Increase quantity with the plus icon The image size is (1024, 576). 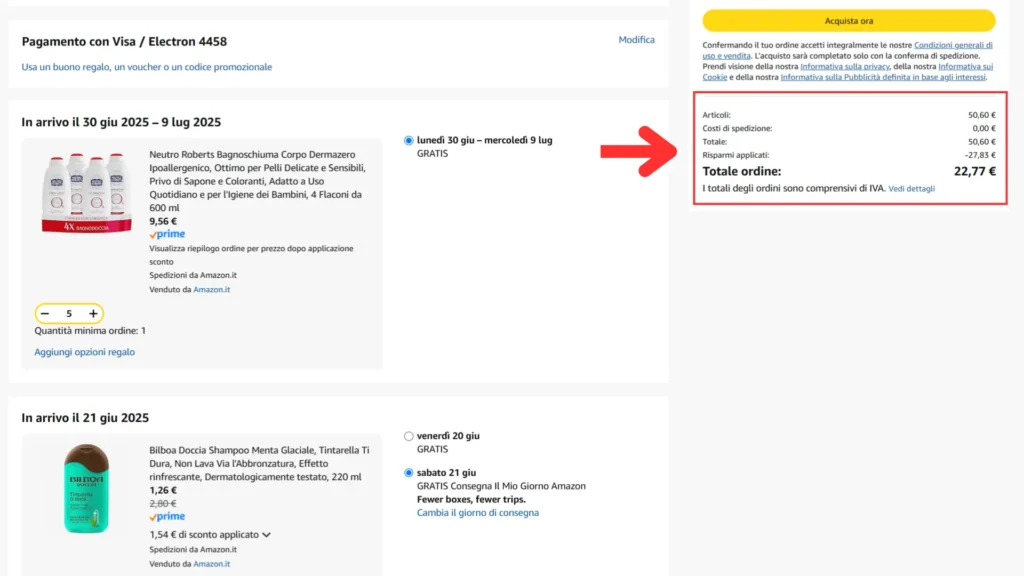(x=93, y=313)
